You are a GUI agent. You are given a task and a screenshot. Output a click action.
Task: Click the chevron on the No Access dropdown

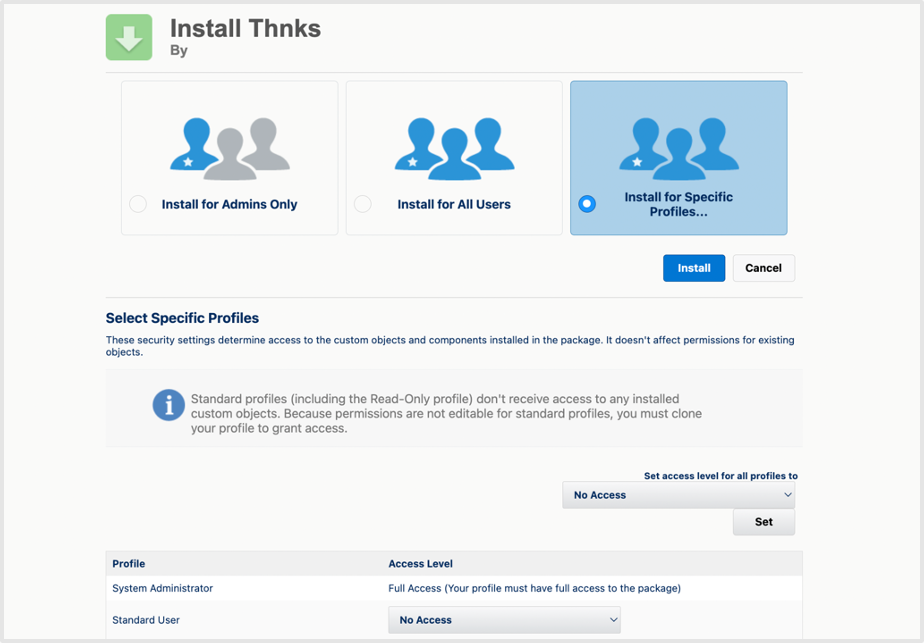click(x=789, y=494)
